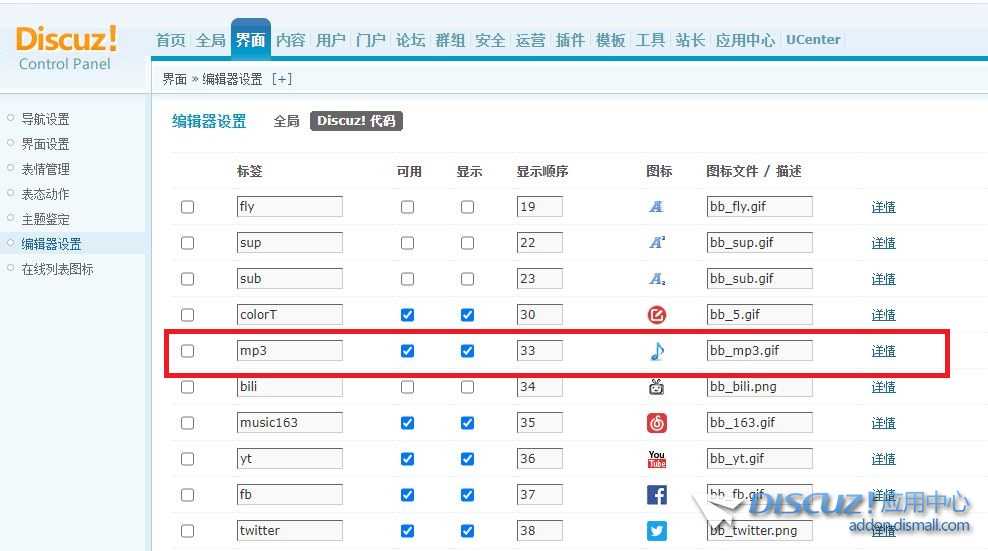Viewport: 988px width, 551px height.
Task: Uncheck 显示 for fb tag
Action: (468, 495)
